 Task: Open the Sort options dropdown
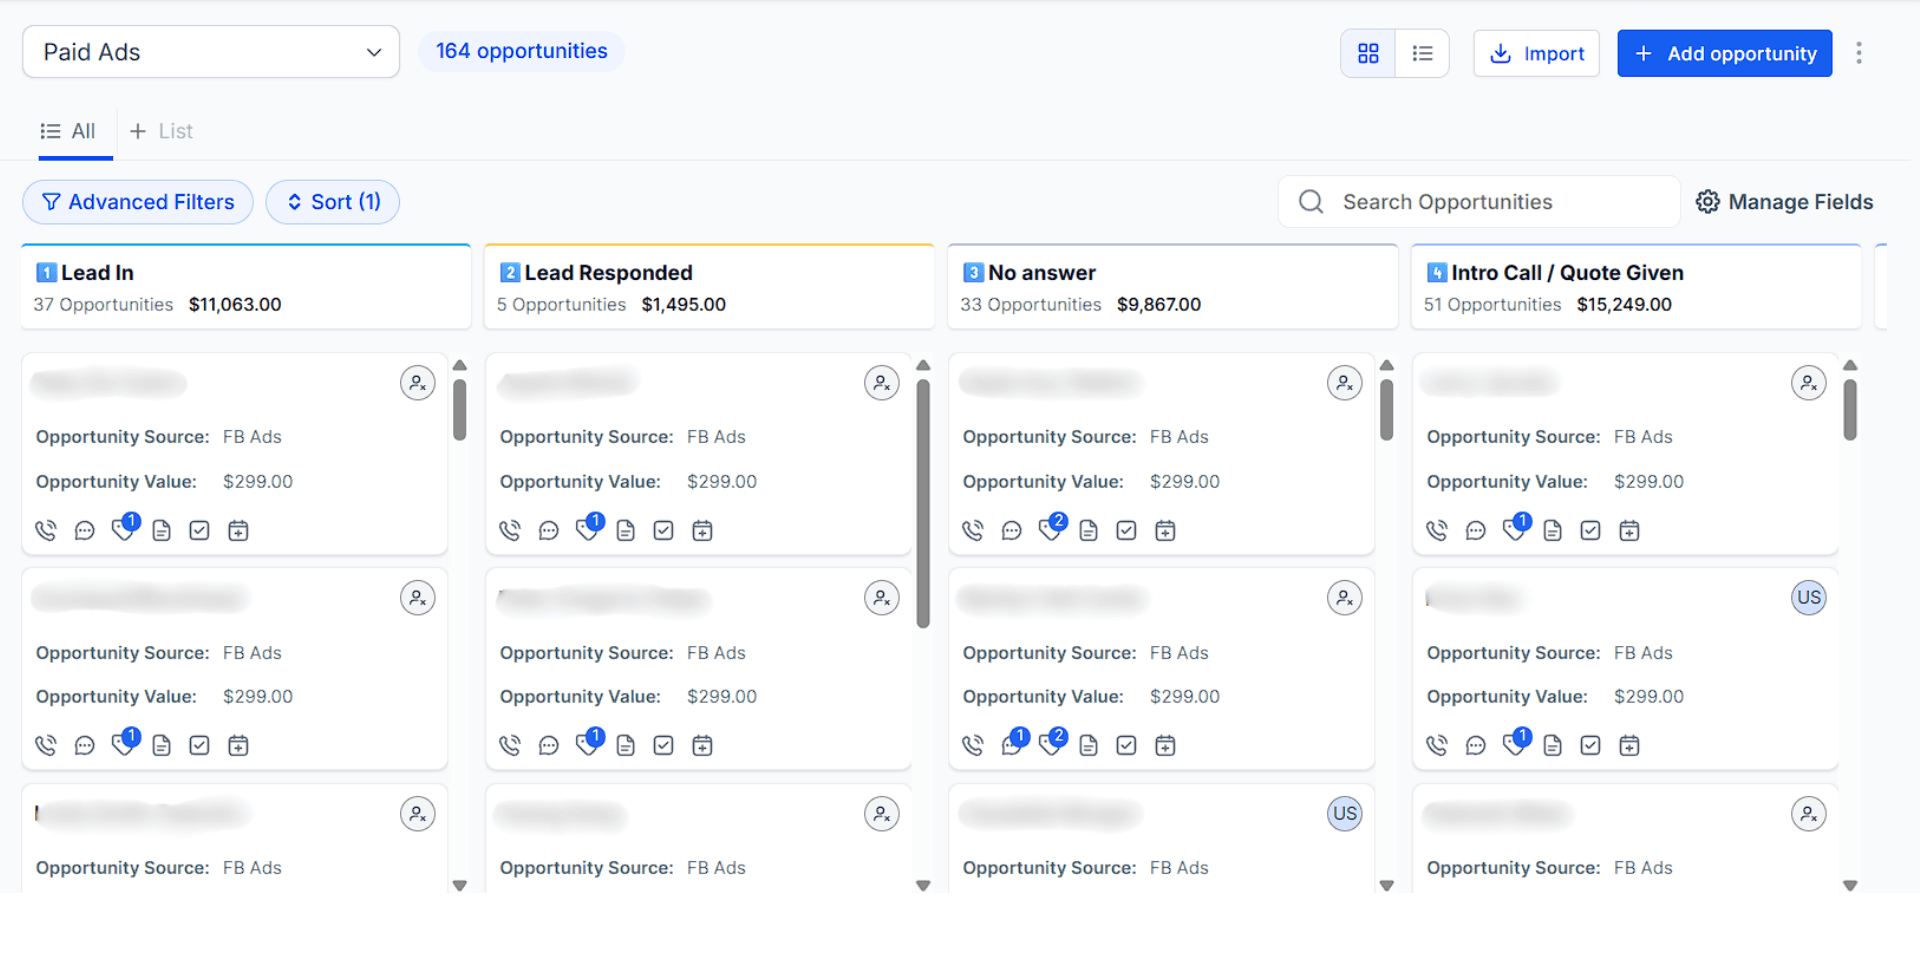point(332,201)
